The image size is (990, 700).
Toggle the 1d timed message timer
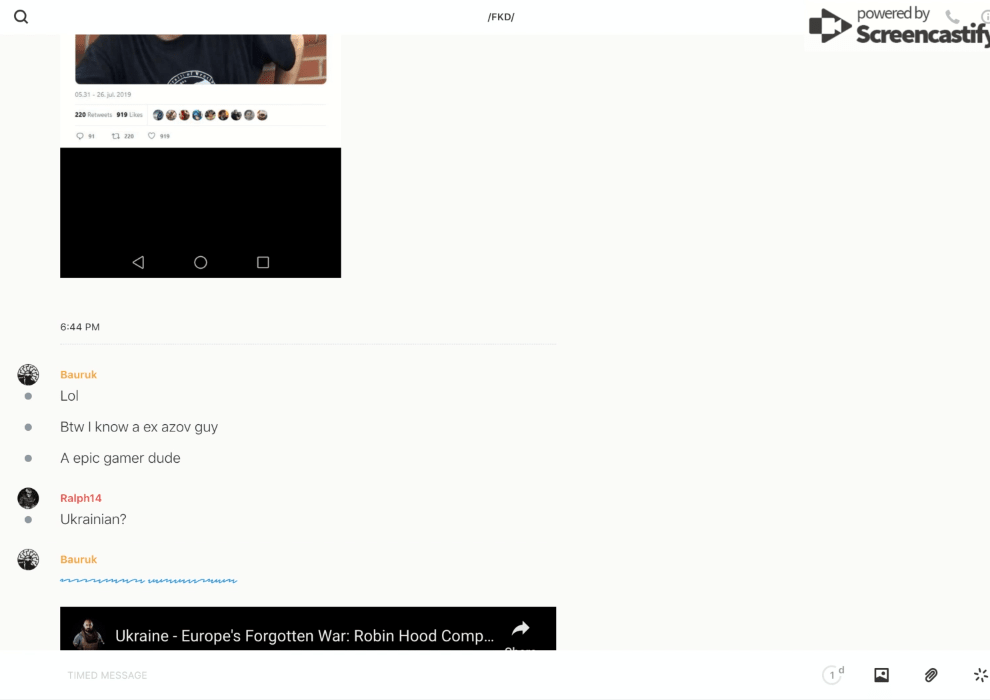[x=833, y=675]
